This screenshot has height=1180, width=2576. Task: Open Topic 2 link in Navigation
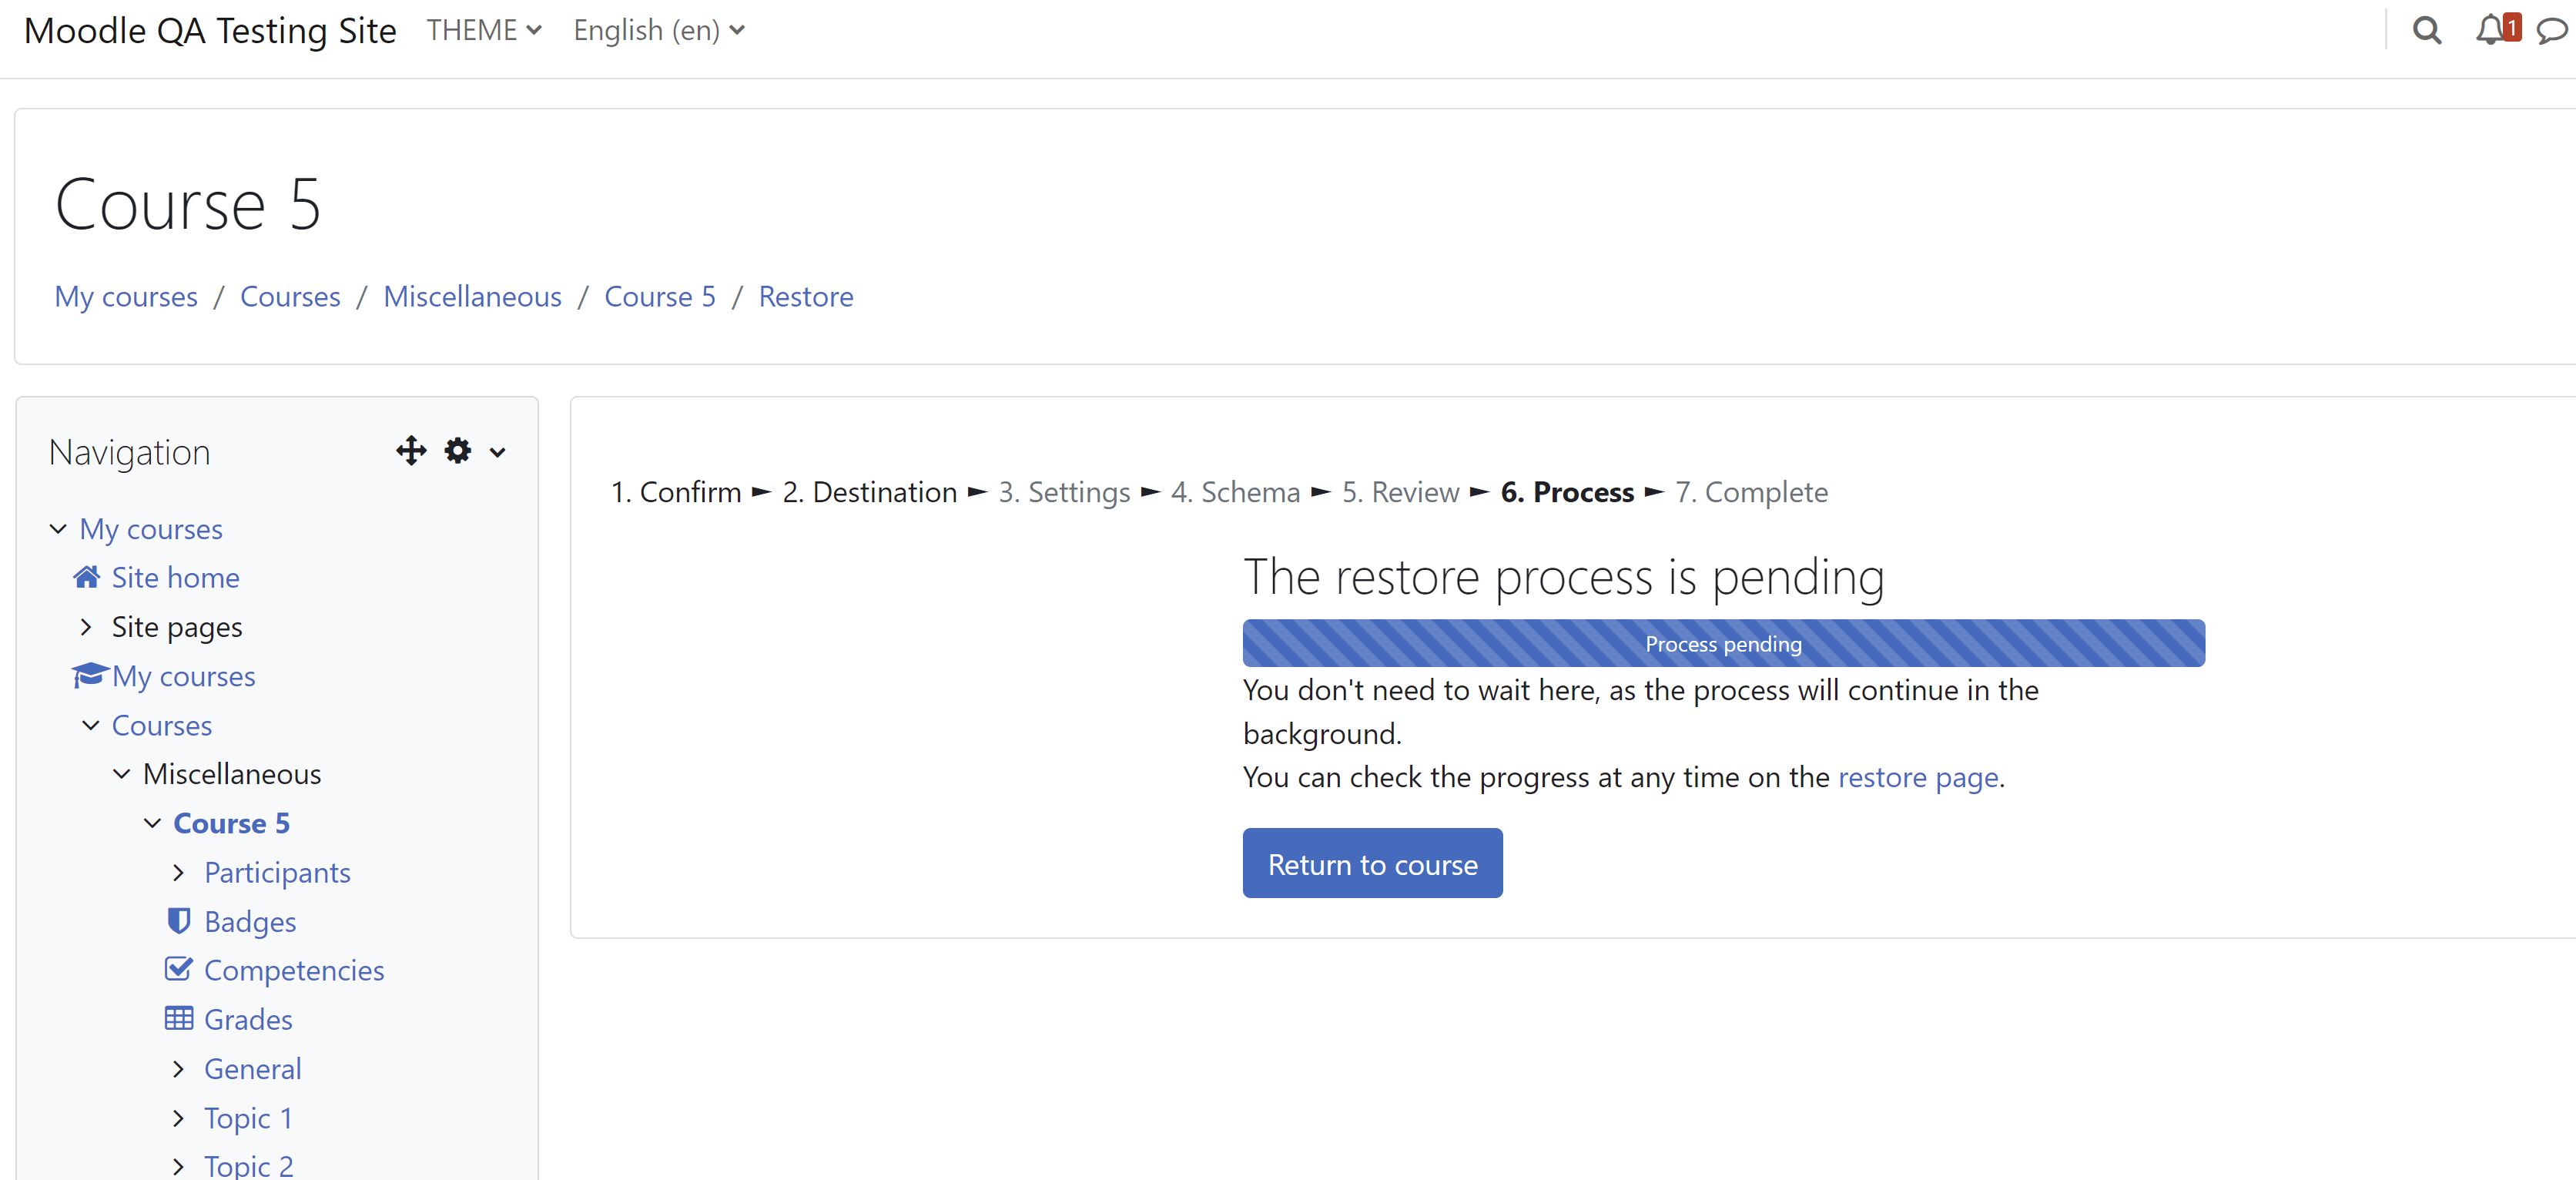coord(249,1166)
